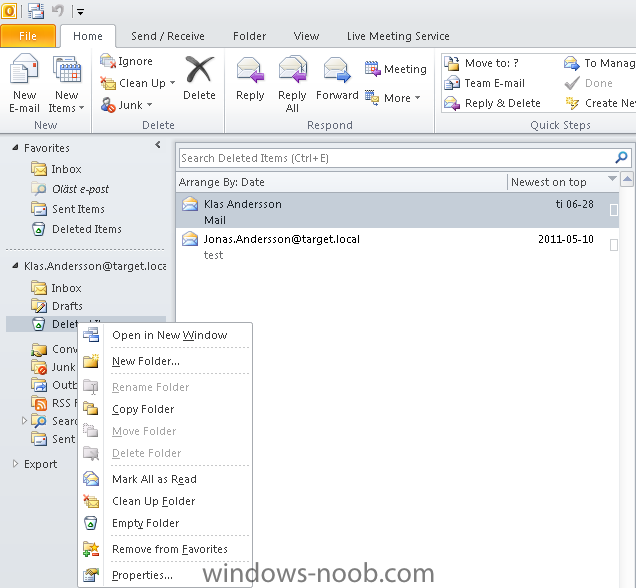Open Inbox under Klas.Andersson mailbox
Viewport: 636px width, 588px height.
[56, 288]
